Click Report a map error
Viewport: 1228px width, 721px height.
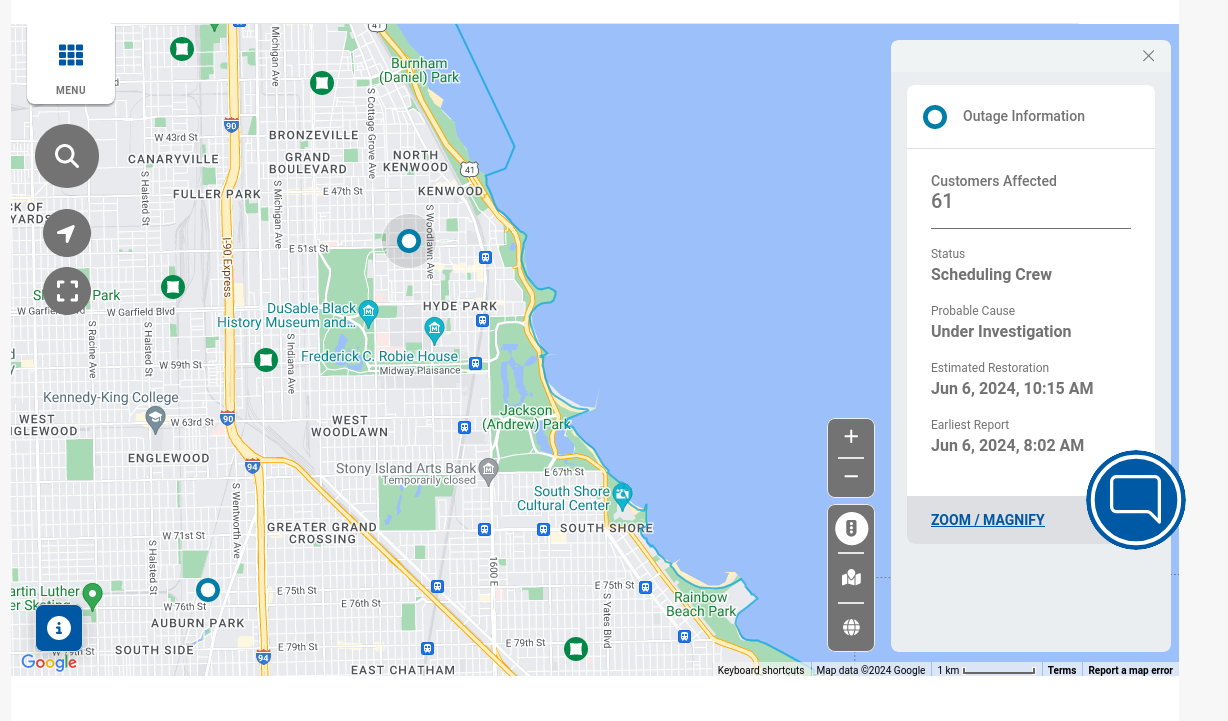pyautogui.click(x=1130, y=670)
